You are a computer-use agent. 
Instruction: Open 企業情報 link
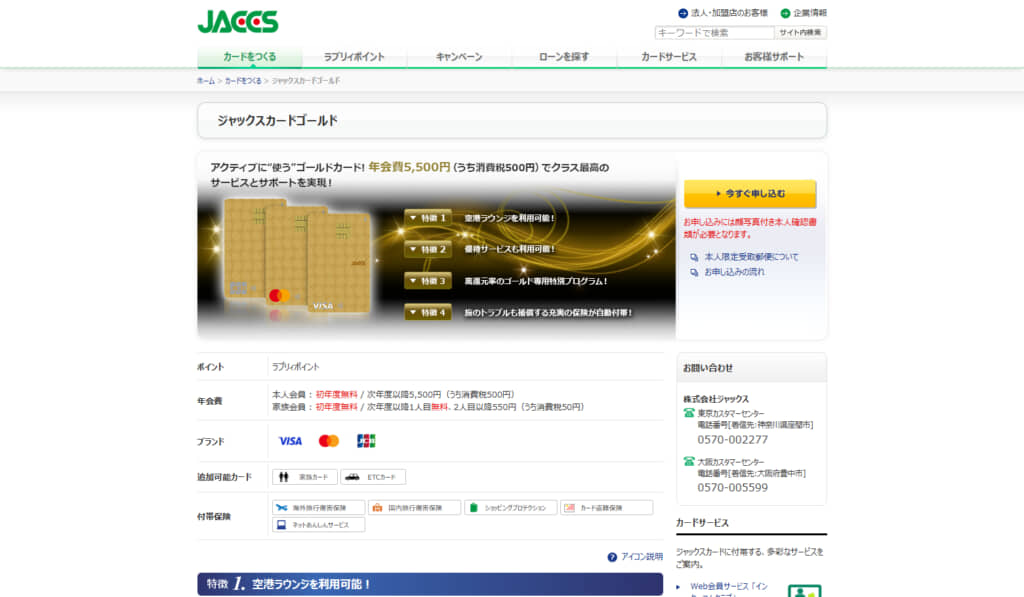click(x=810, y=13)
